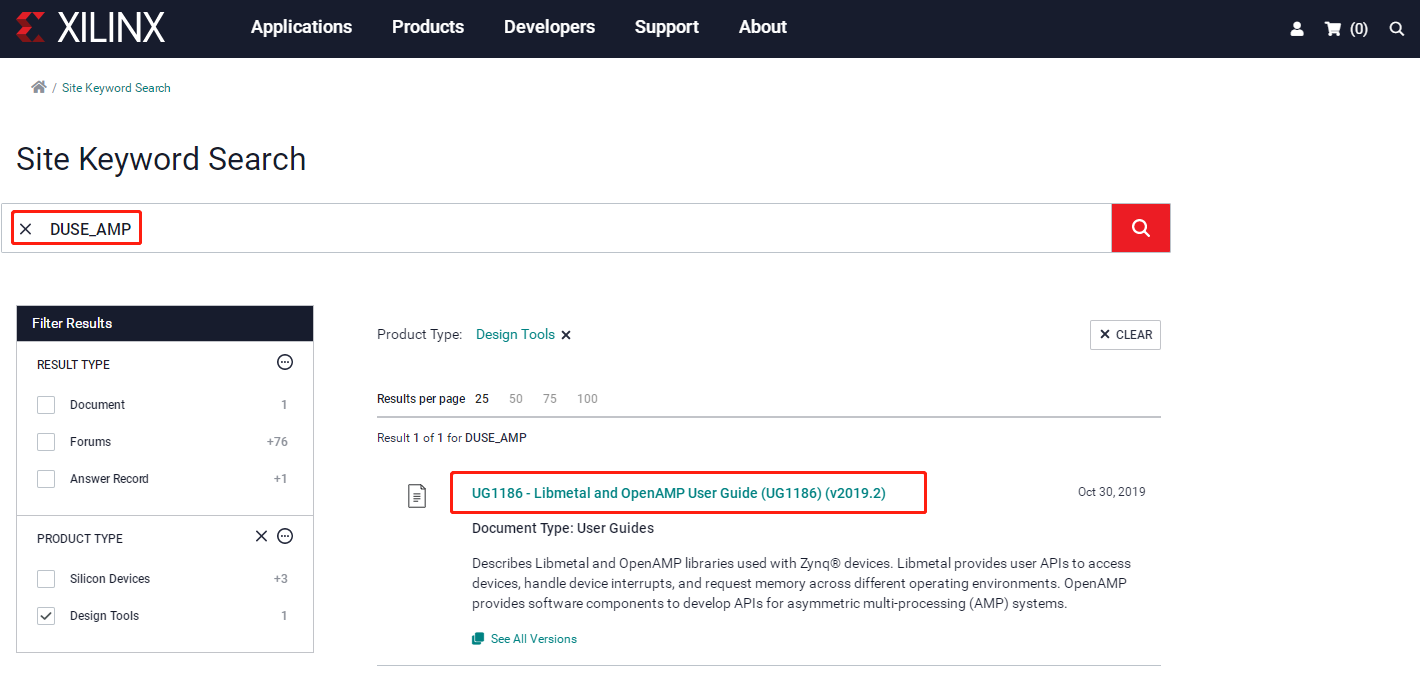1420x699 pixels.
Task: Click the document icon beside UG1186 result
Action: point(417,495)
